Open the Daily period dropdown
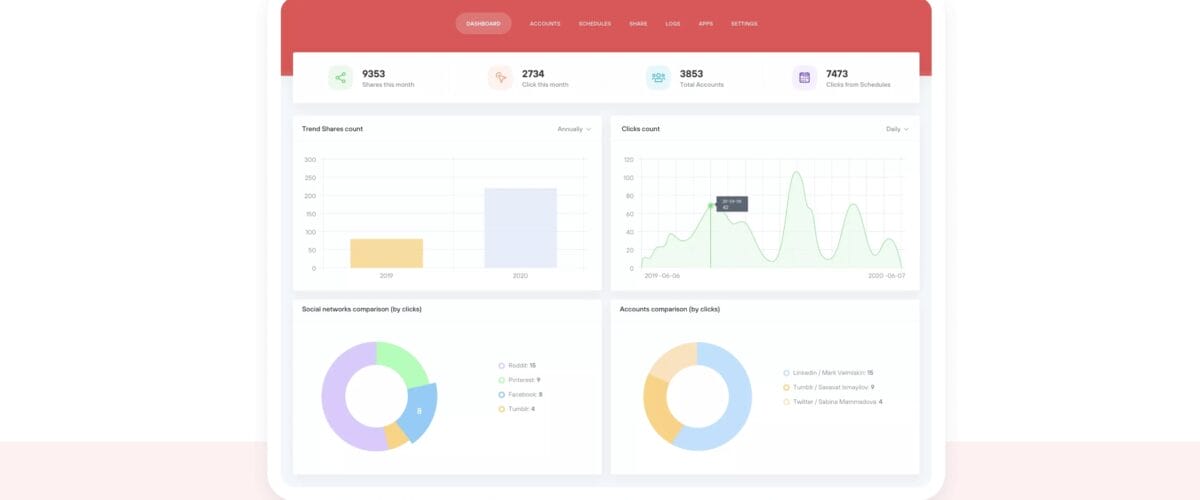 pos(897,129)
